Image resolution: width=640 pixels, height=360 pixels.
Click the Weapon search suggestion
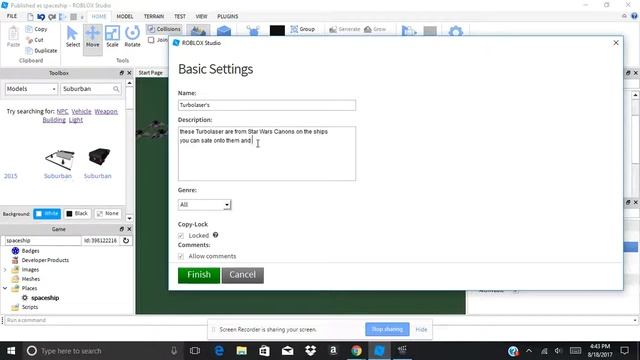click(x=106, y=111)
